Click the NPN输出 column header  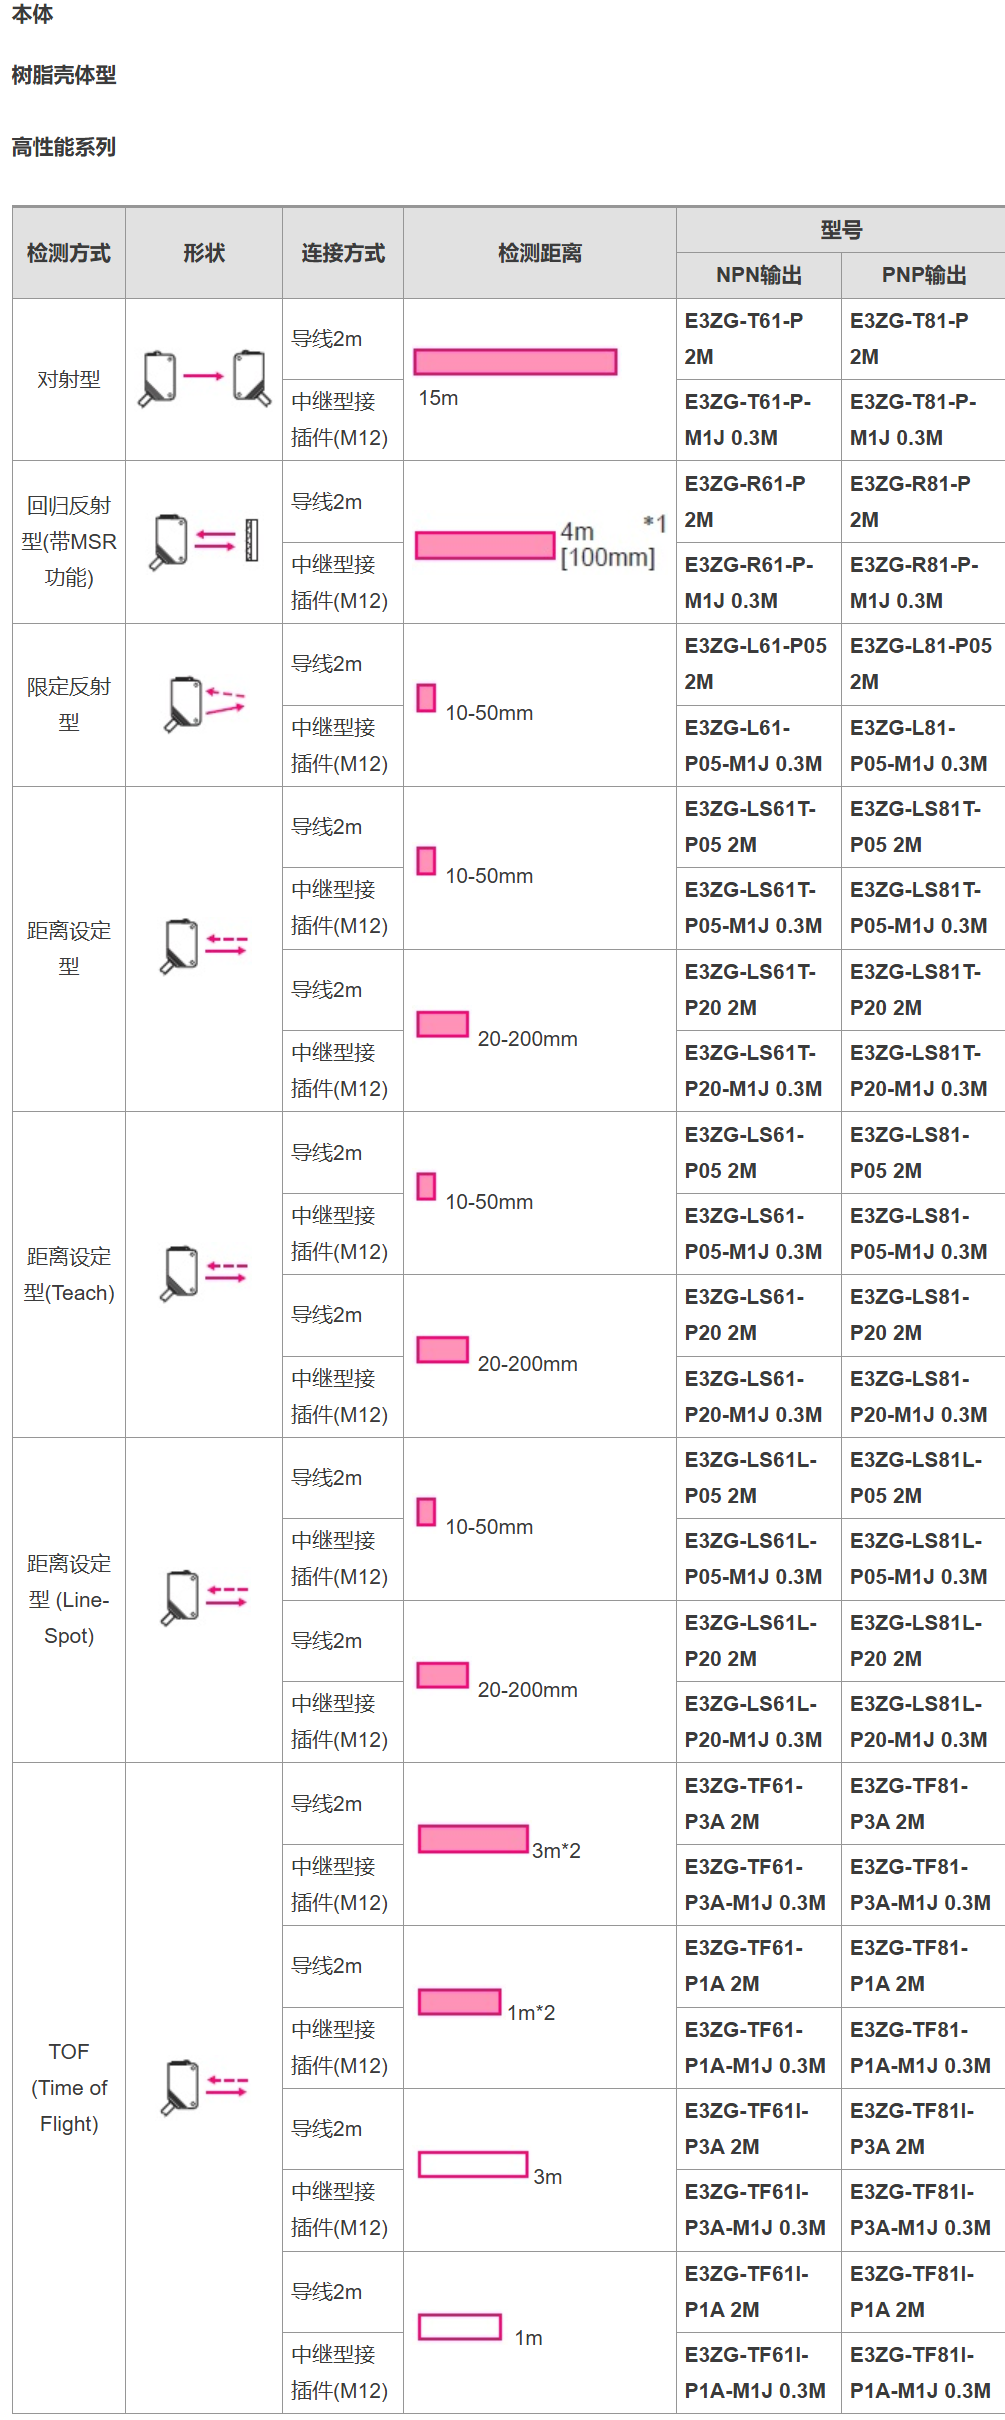(x=759, y=275)
